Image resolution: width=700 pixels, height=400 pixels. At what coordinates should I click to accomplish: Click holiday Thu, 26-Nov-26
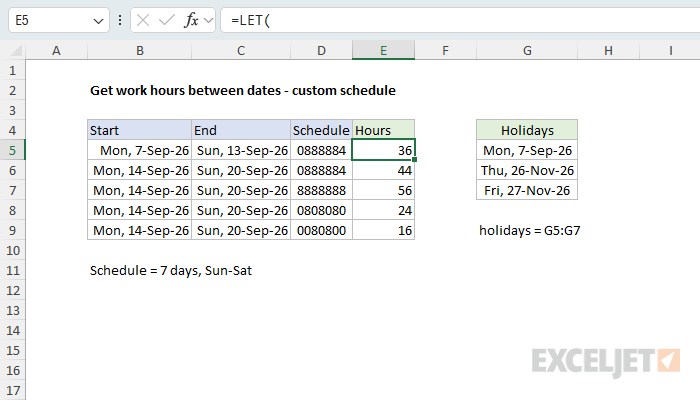(527, 171)
